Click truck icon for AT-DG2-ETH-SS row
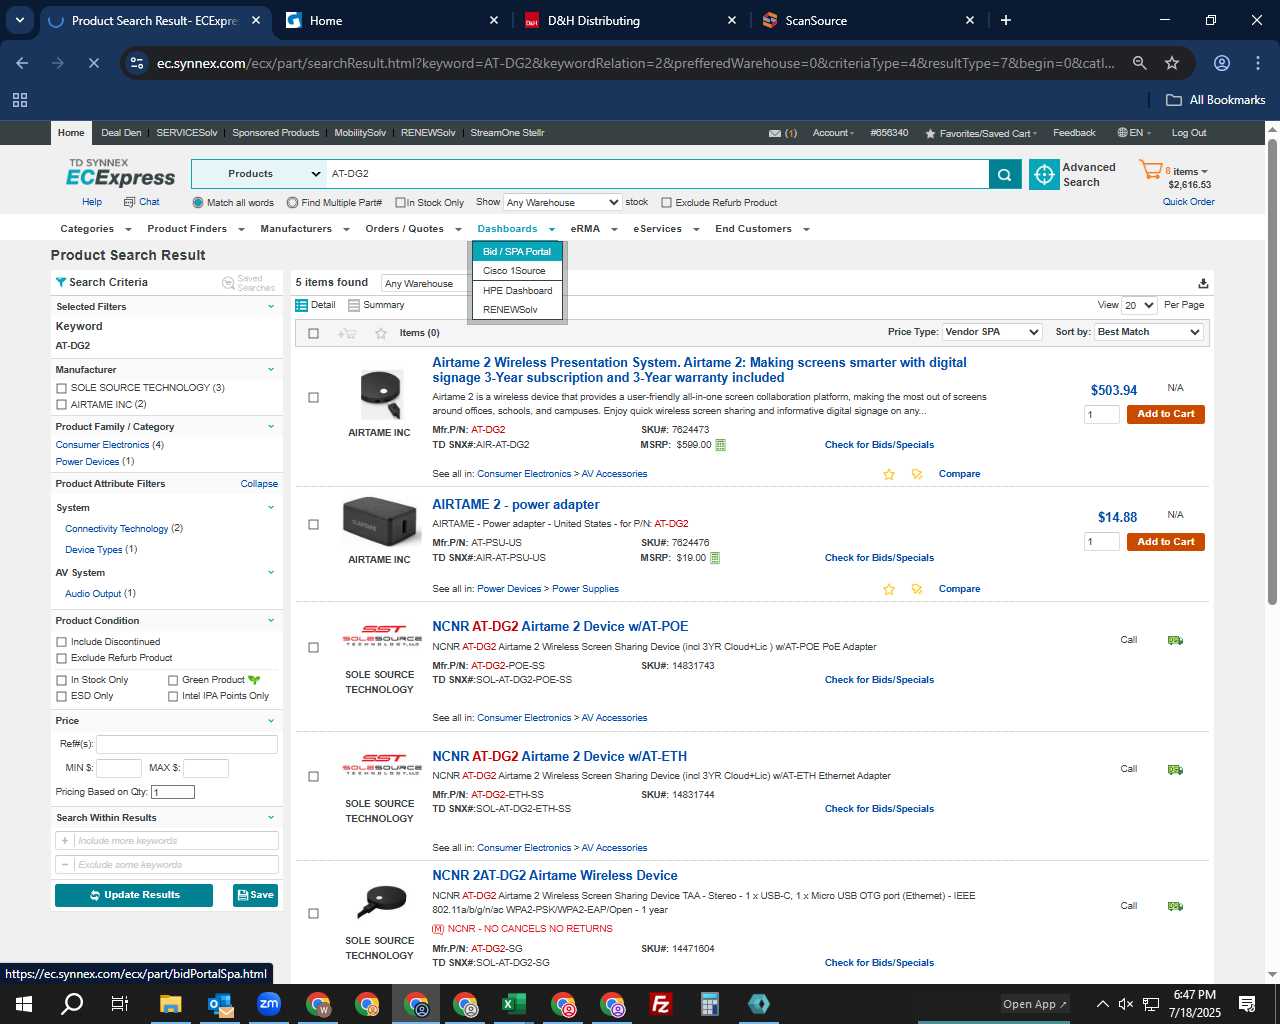The height and width of the screenshot is (1024, 1280). click(1175, 769)
